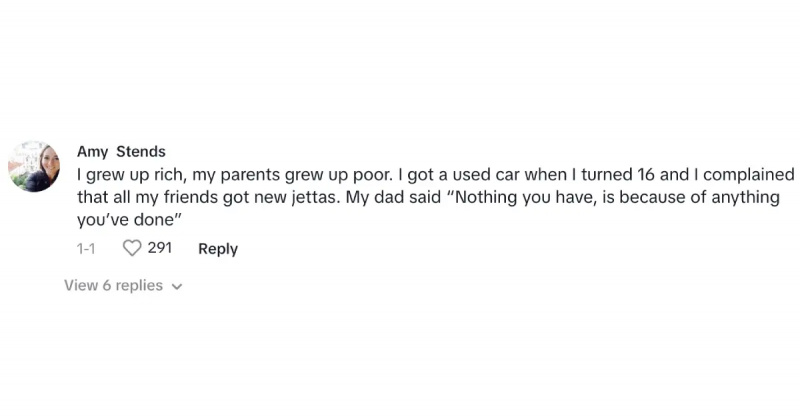This screenshot has width=800, height=418.
Task: Select the 291 likes count
Action: click(160, 248)
